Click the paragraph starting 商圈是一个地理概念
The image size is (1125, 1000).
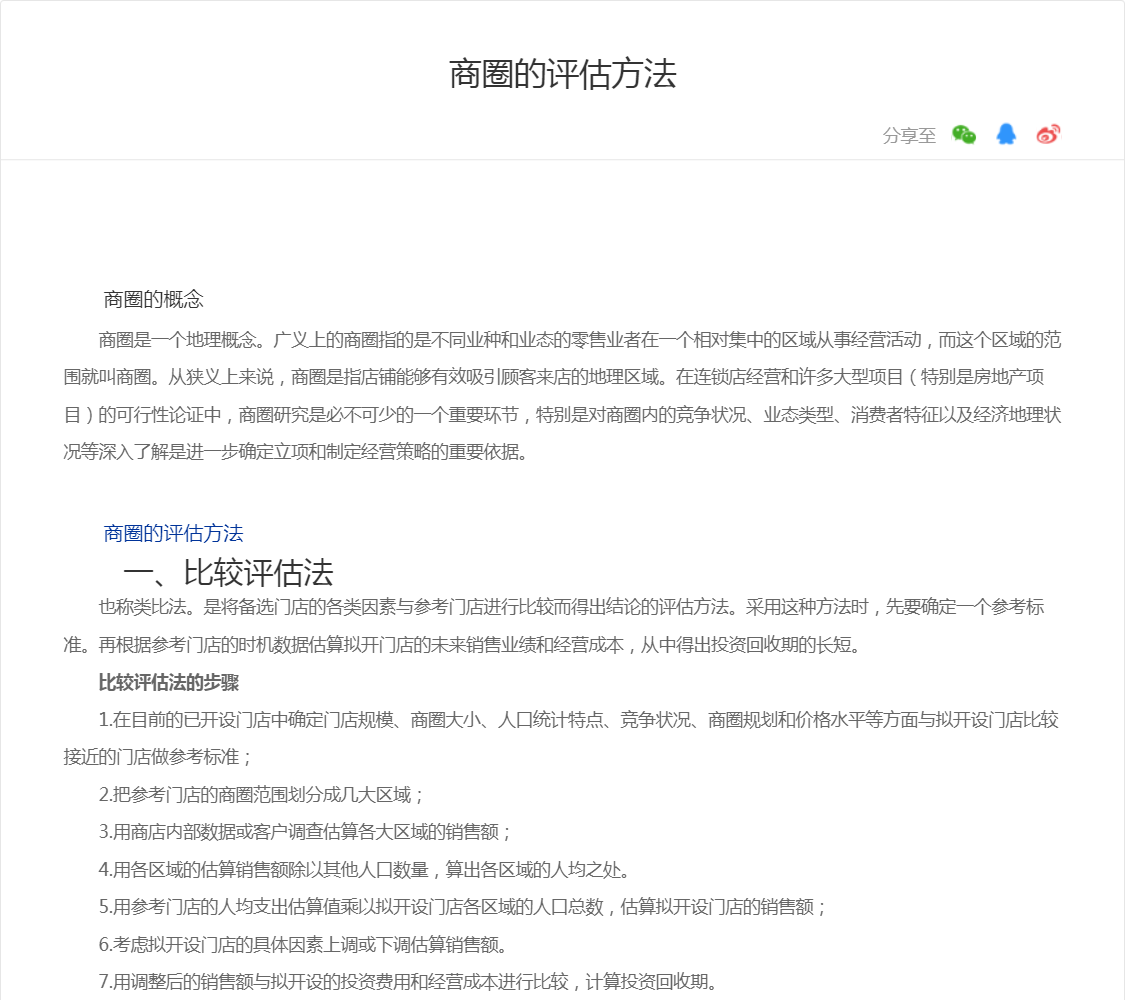[x=562, y=395]
